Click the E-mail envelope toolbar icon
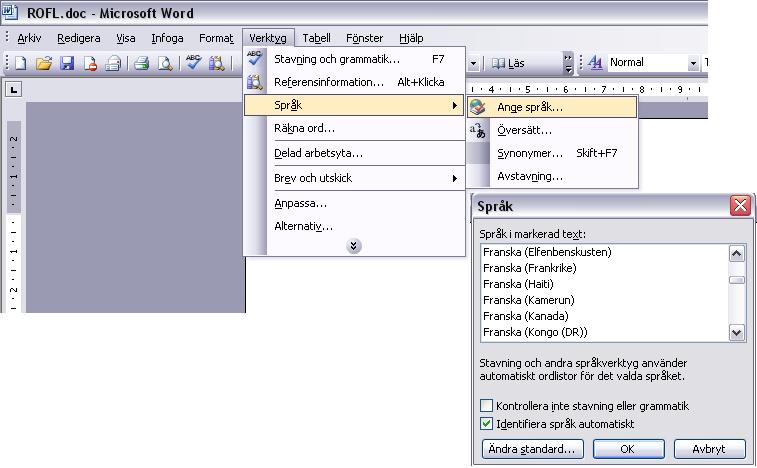757x468 pixels. click(113, 63)
